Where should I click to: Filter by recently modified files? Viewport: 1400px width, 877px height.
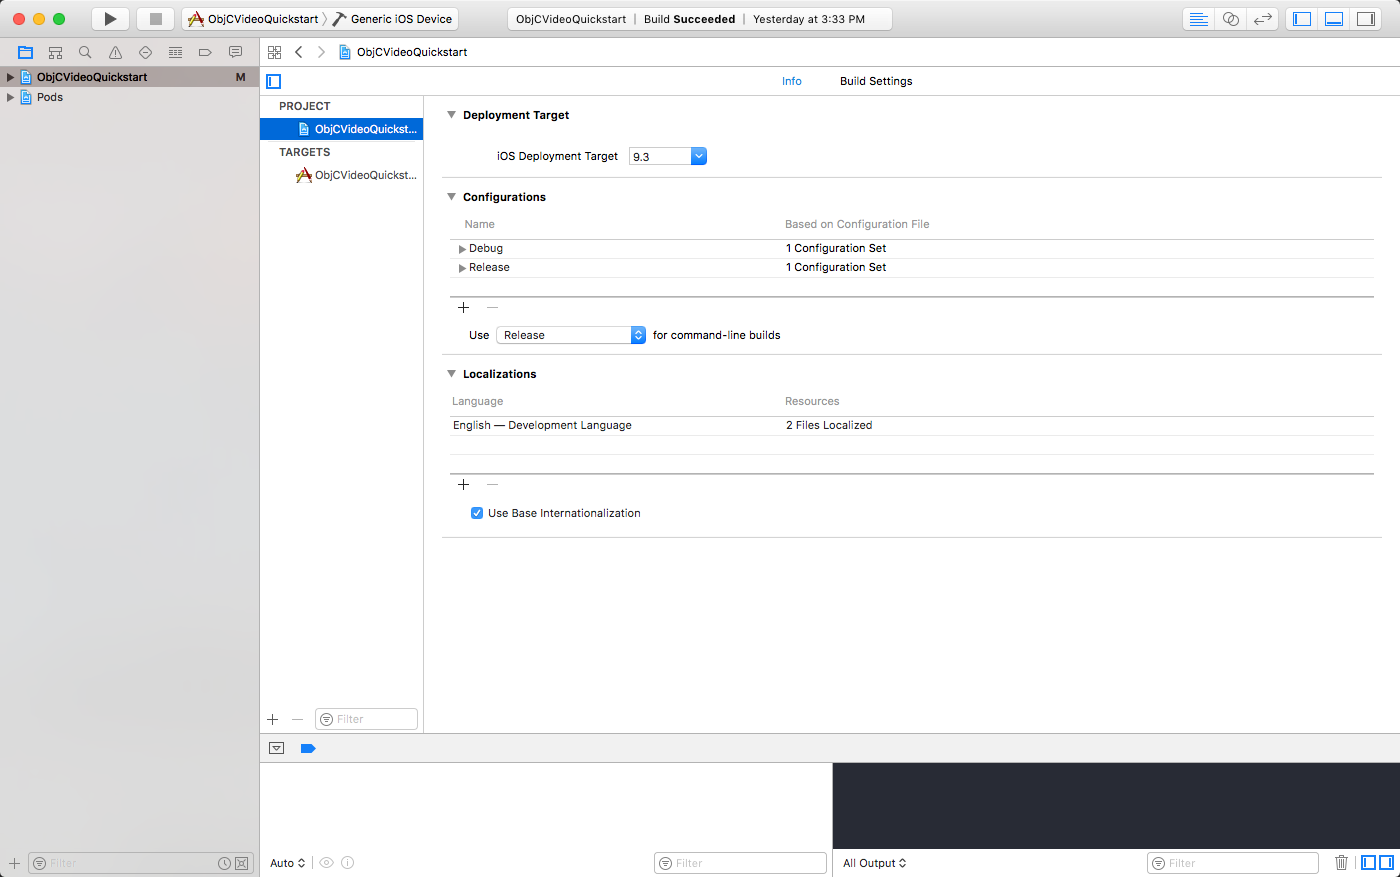pyautogui.click(x=225, y=863)
